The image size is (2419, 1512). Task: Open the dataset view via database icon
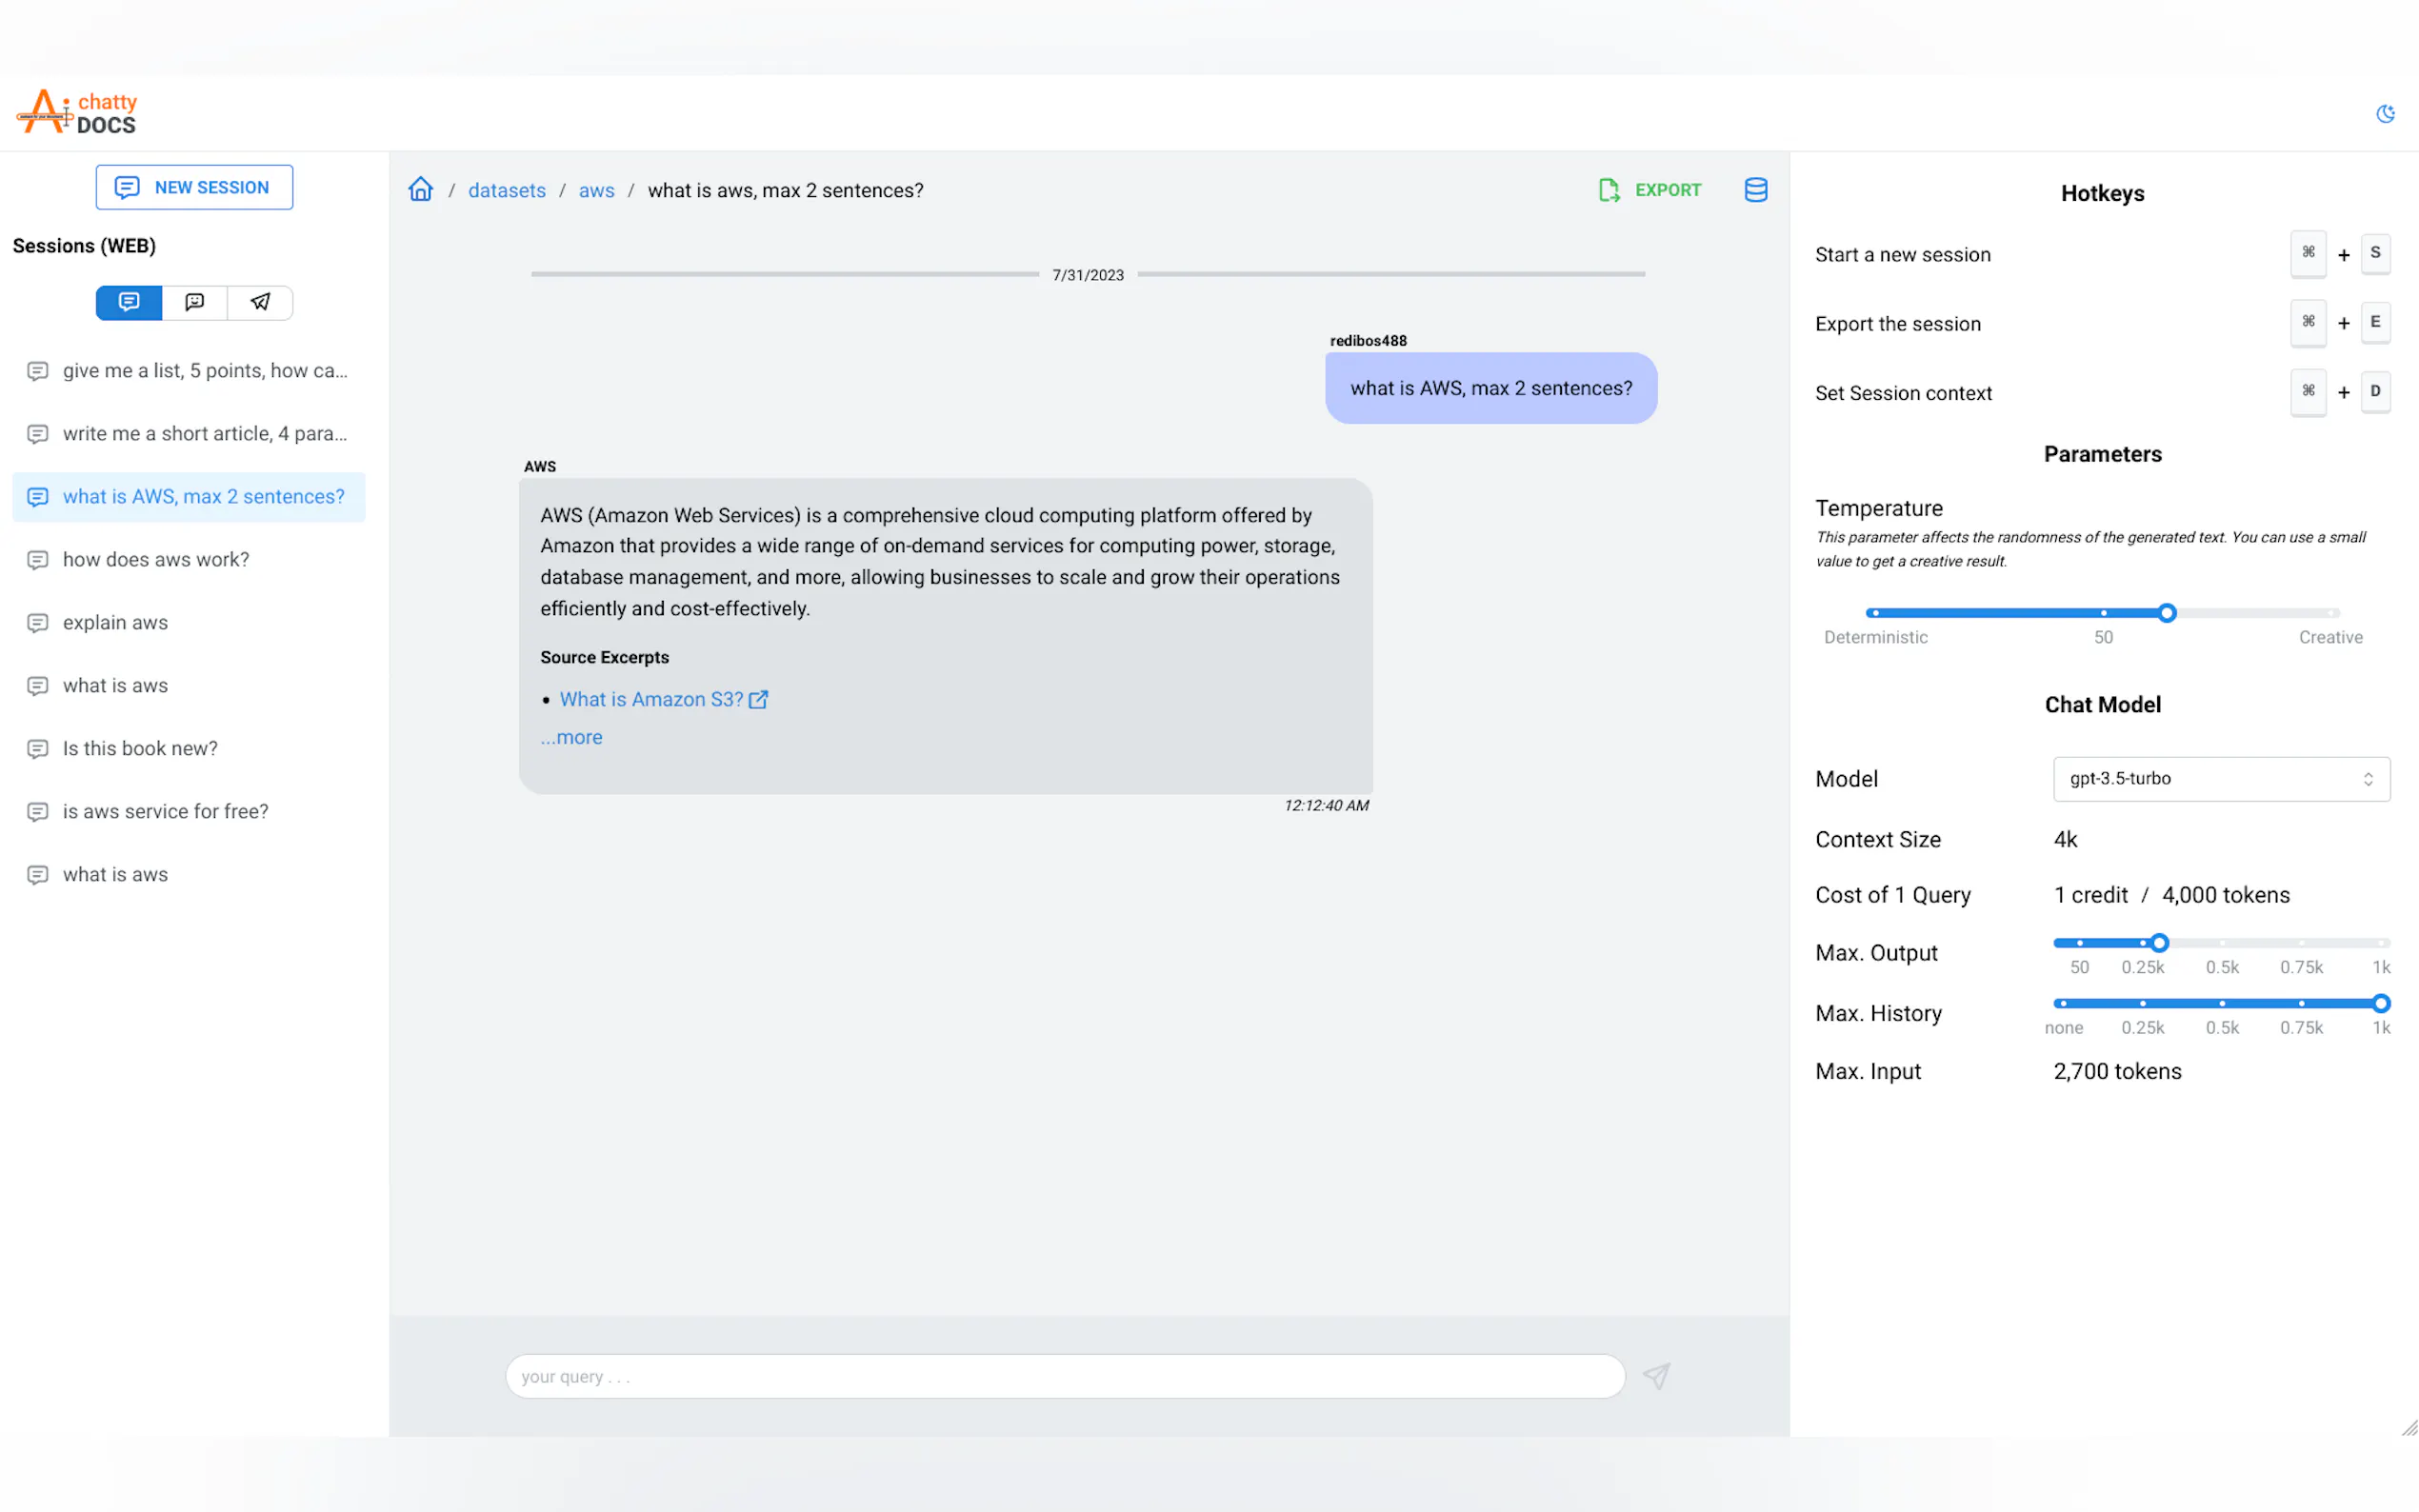click(x=1757, y=189)
